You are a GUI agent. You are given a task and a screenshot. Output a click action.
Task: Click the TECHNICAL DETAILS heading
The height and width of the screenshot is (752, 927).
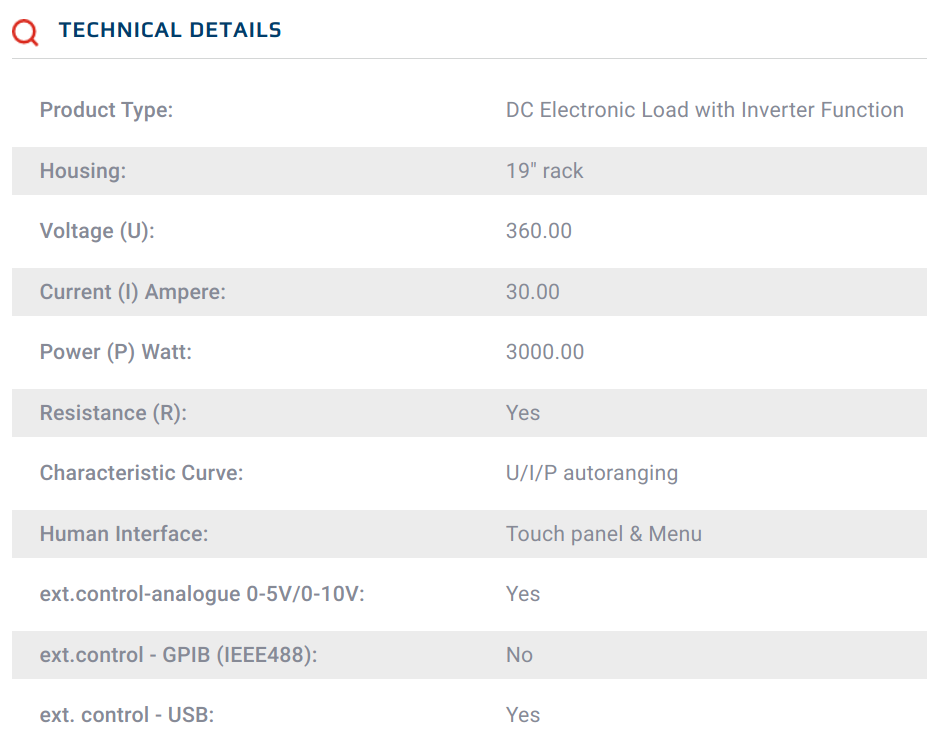click(x=170, y=31)
